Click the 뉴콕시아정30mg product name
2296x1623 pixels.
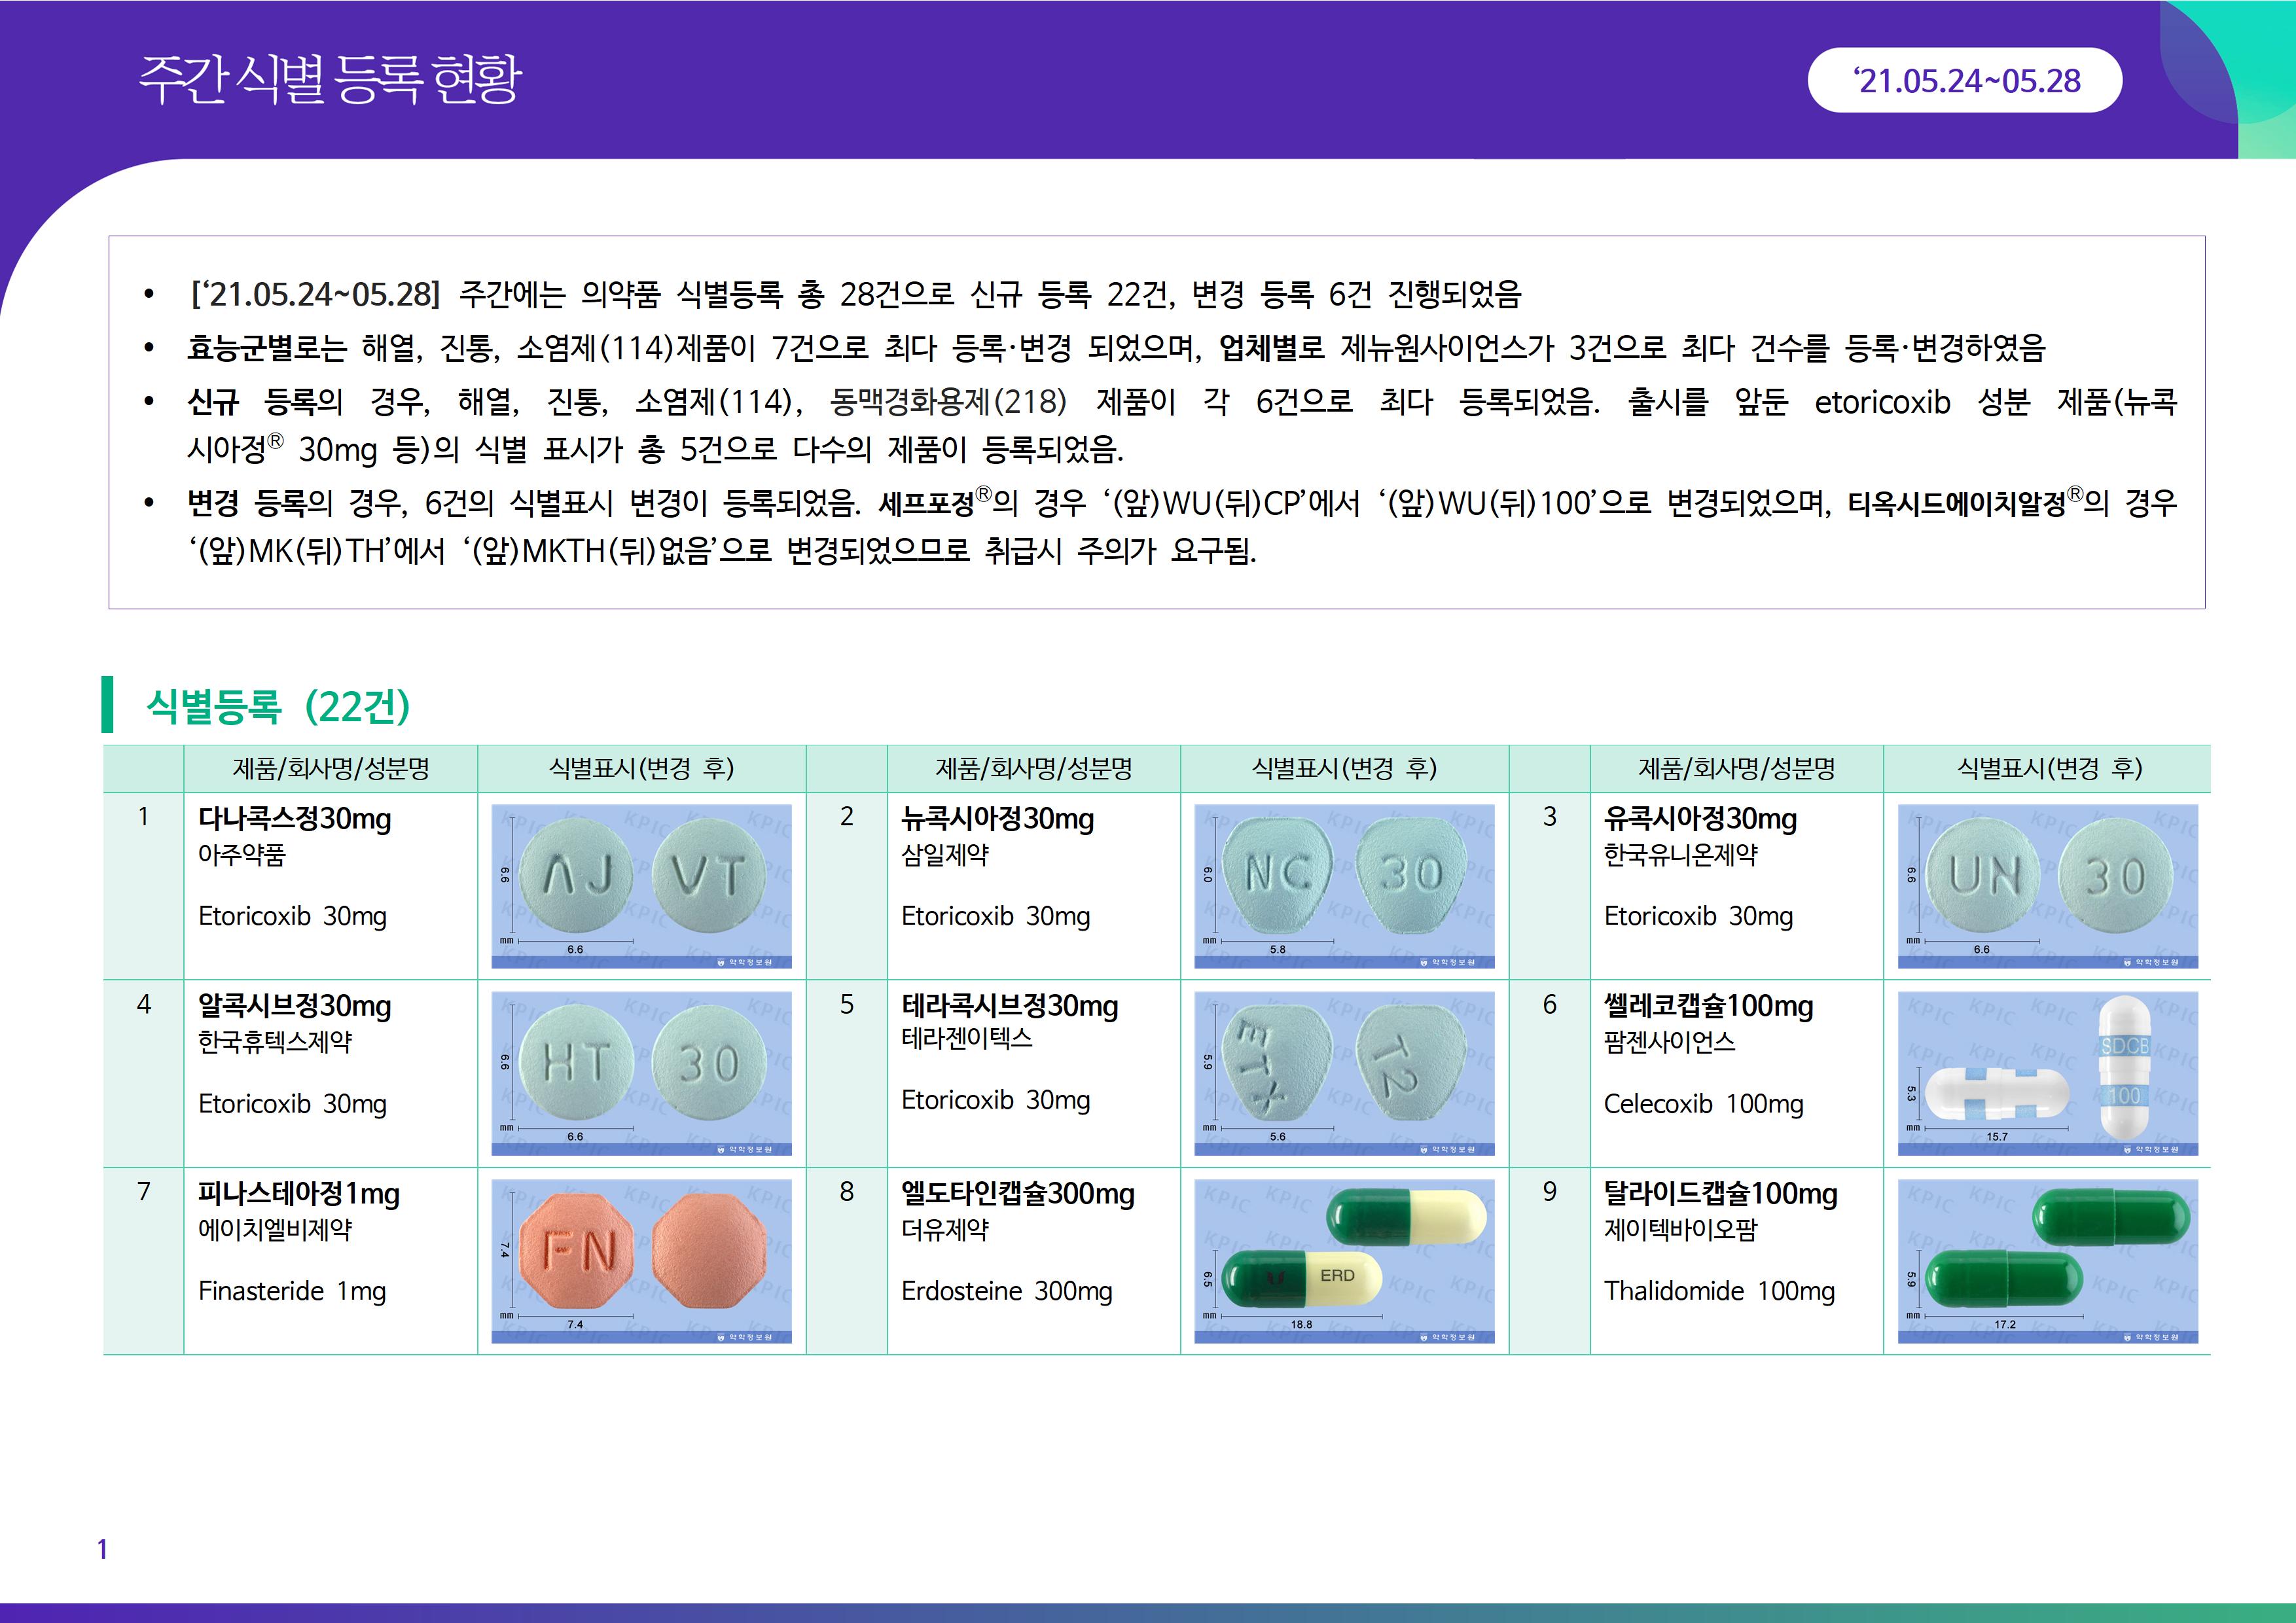(x=997, y=819)
